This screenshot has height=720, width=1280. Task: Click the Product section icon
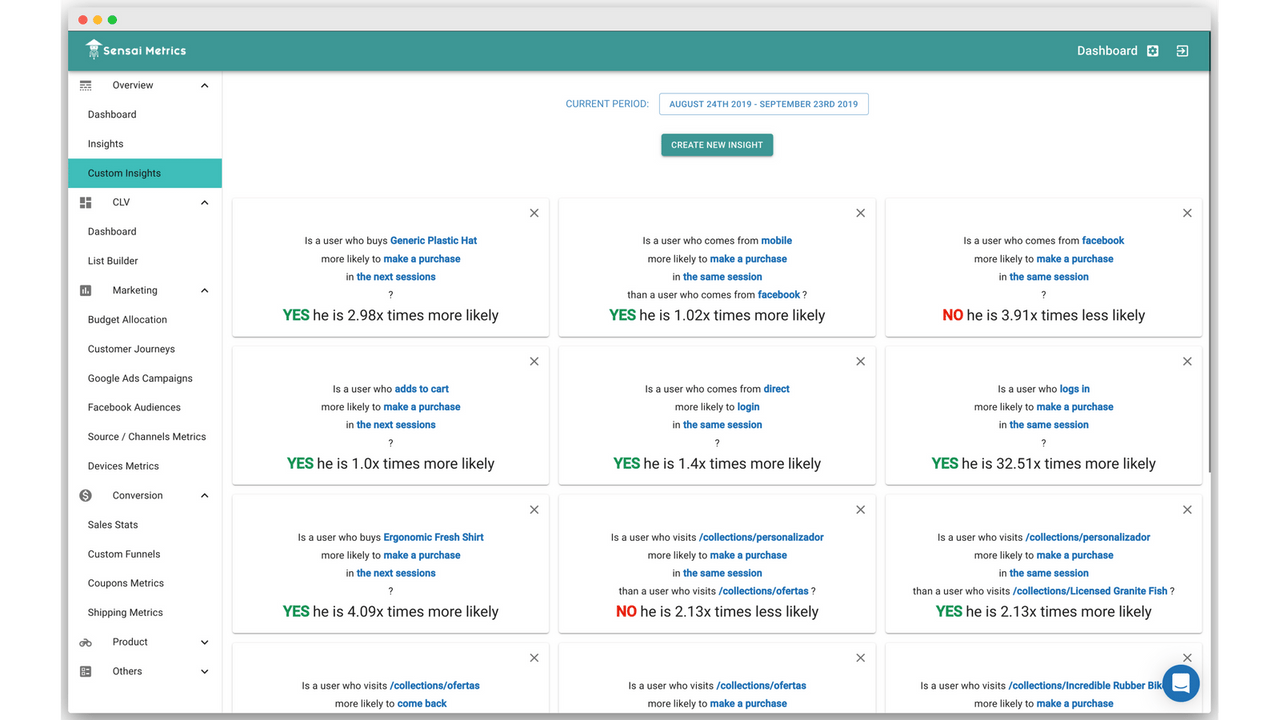tap(85, 641)
